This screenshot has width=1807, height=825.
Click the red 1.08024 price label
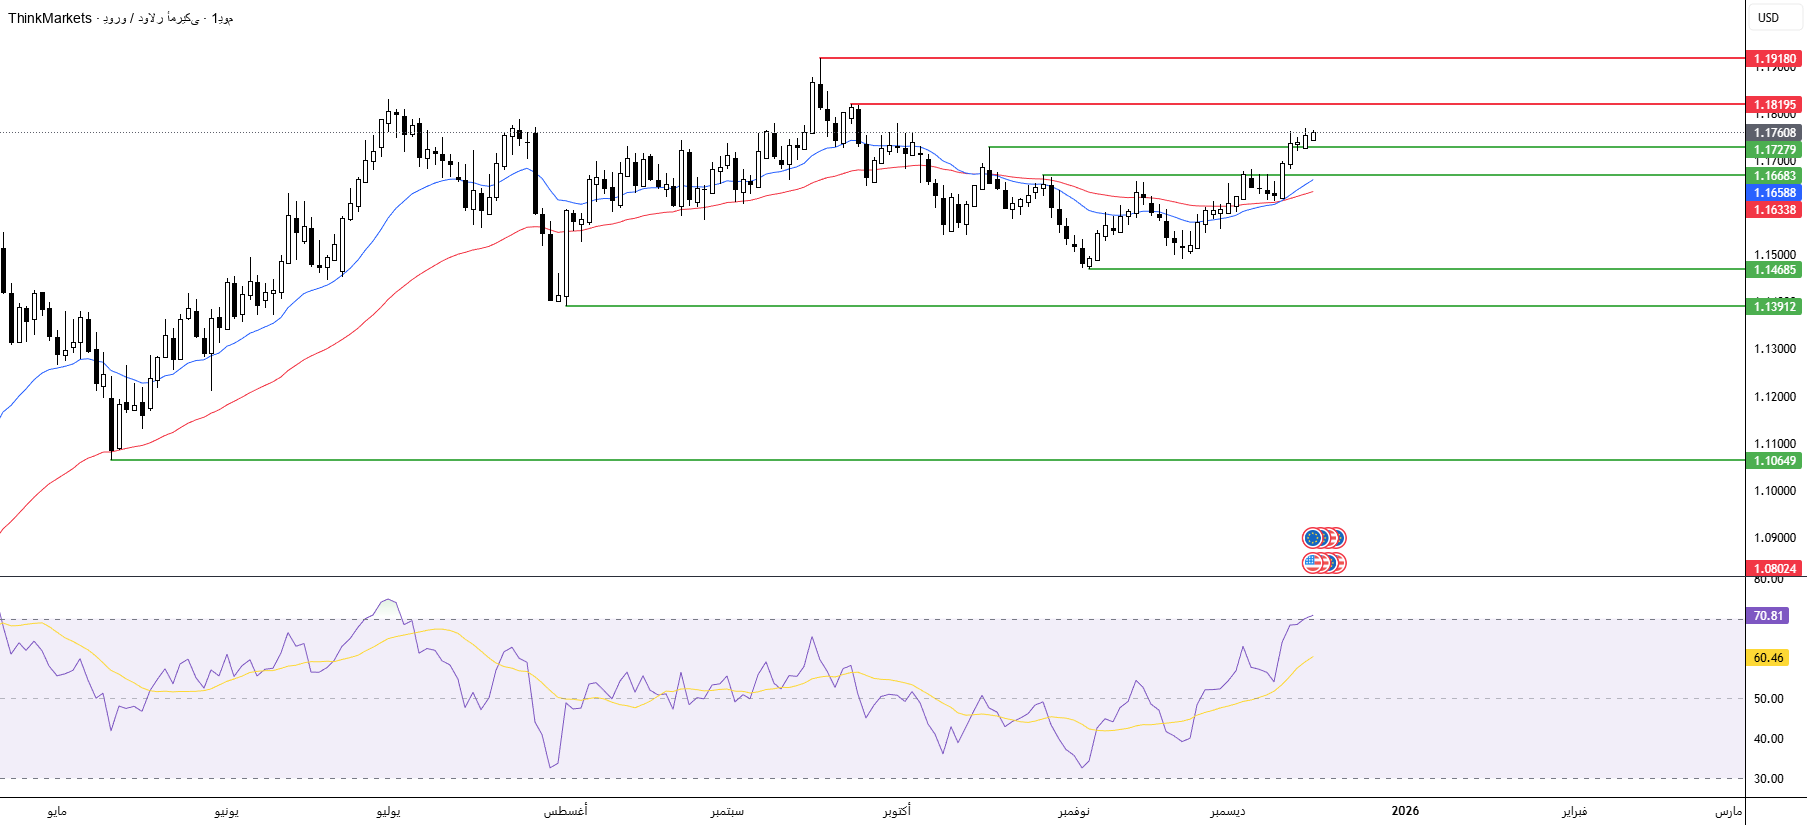click(1774, 569)
